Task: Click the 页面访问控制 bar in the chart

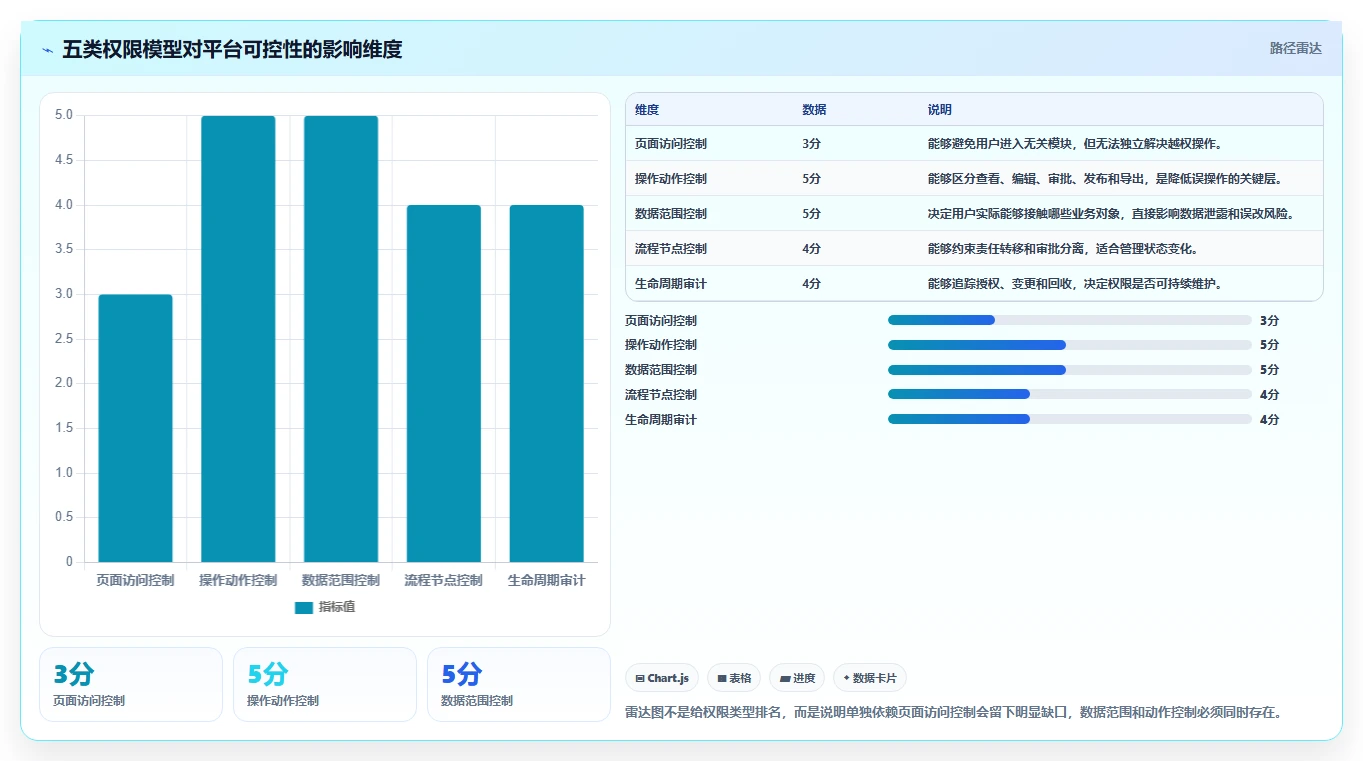Action: (135, 428)
